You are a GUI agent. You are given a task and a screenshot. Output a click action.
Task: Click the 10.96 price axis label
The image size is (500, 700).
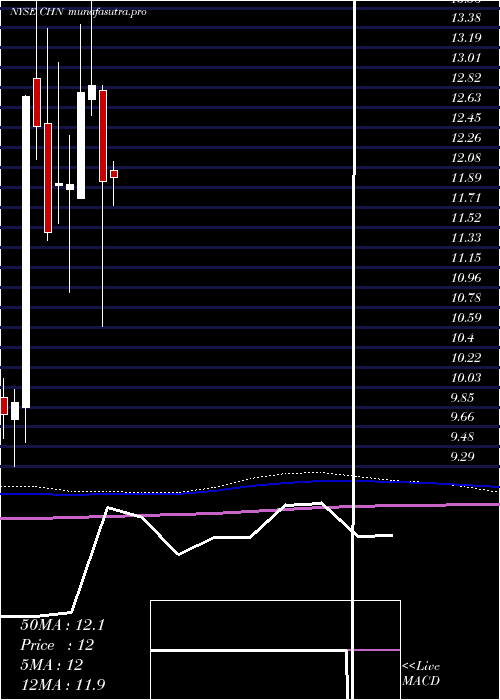466,278
